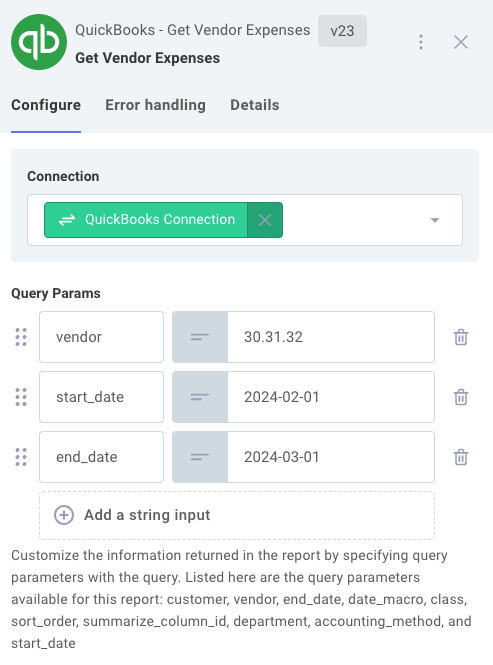The image size is (493, 665).
Task: Click the start_date key field
Action: 101,397
